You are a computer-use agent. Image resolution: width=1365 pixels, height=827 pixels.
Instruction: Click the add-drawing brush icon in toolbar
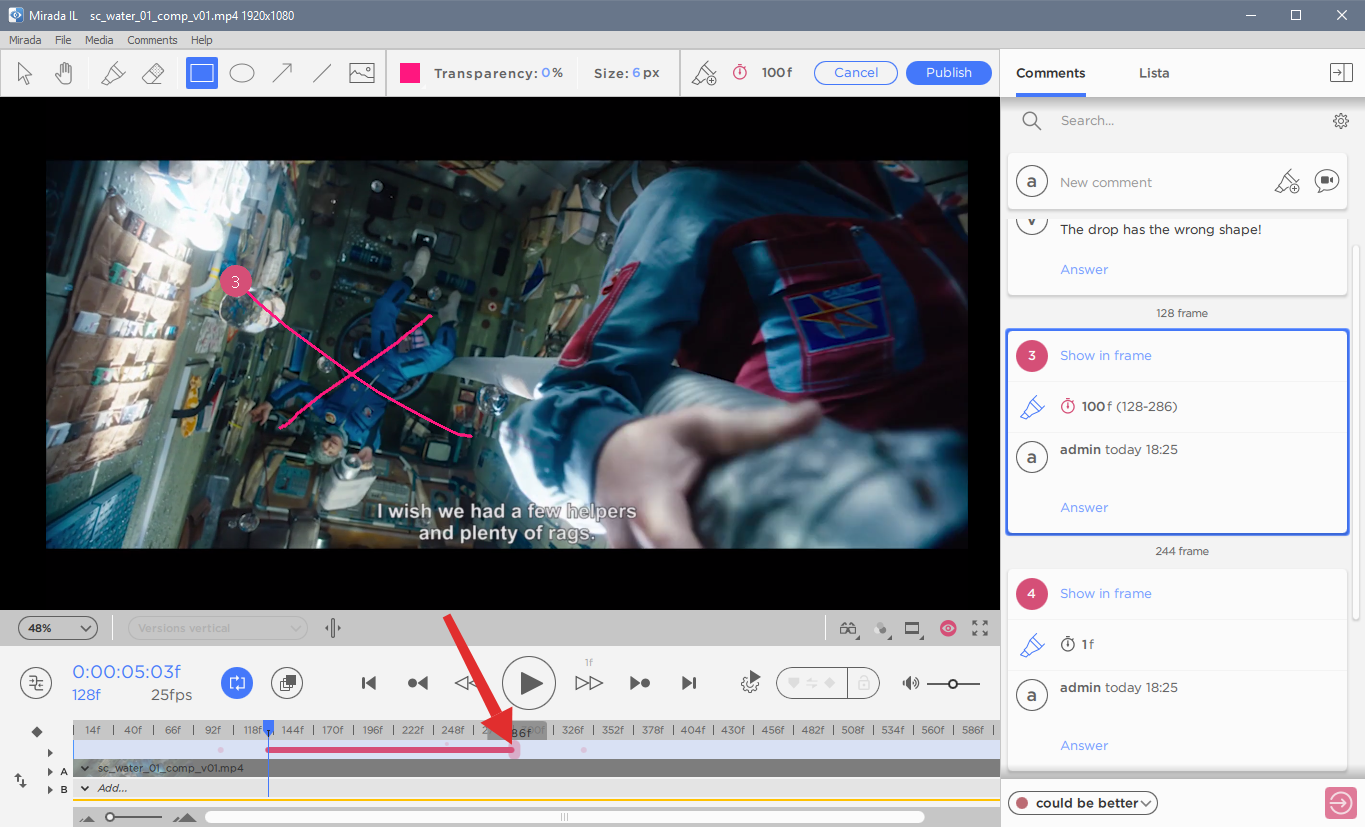[705, 73]
